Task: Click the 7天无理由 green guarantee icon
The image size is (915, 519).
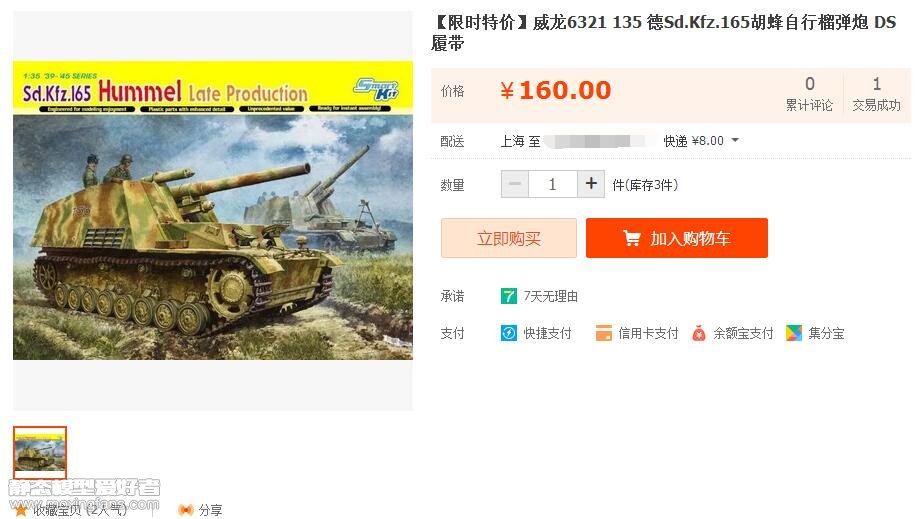Action: click(x=508, y=296)
